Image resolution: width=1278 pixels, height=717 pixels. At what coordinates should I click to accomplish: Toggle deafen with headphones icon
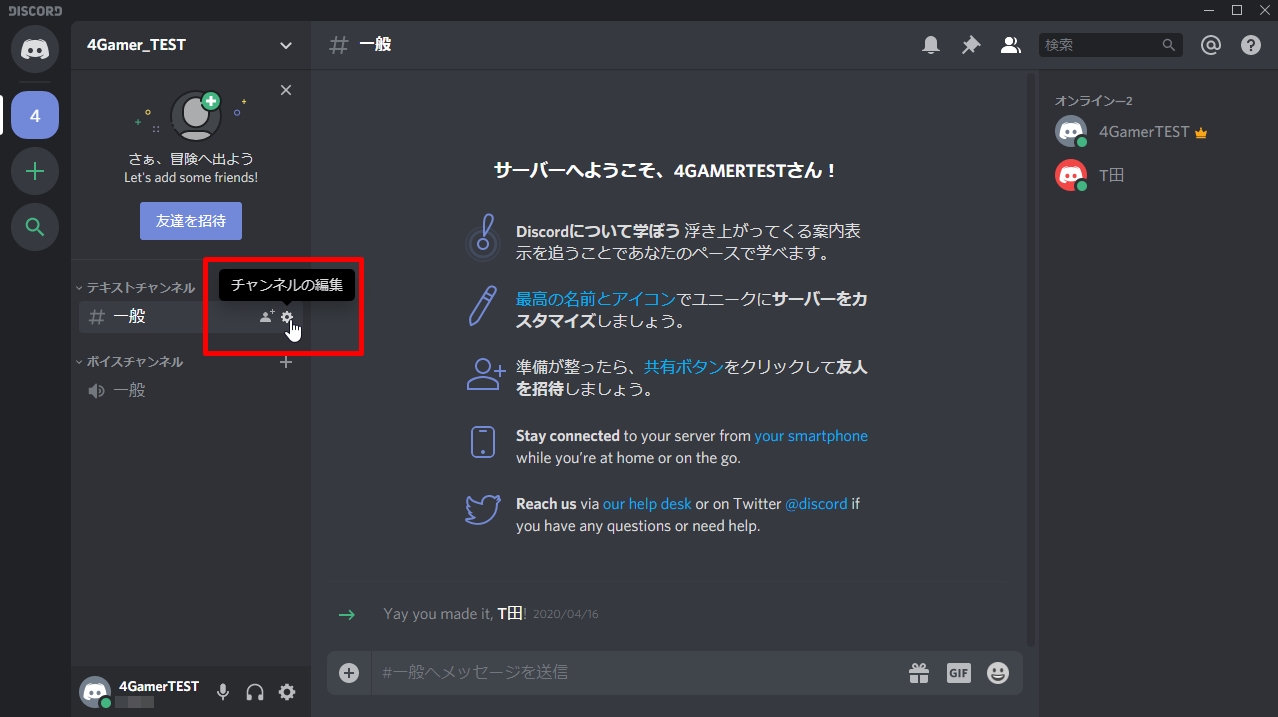(255, 692)
